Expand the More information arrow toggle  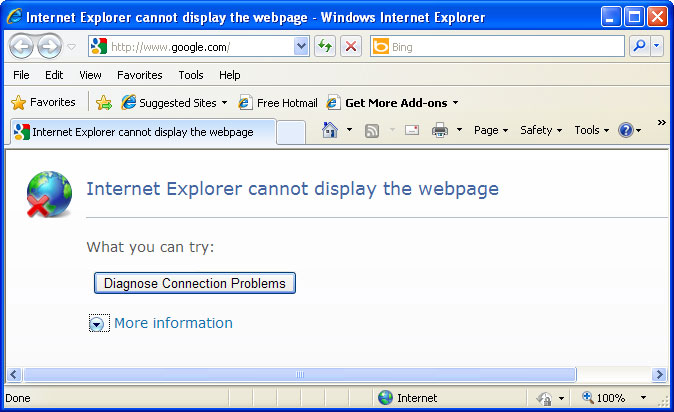[x=97, y=324]
